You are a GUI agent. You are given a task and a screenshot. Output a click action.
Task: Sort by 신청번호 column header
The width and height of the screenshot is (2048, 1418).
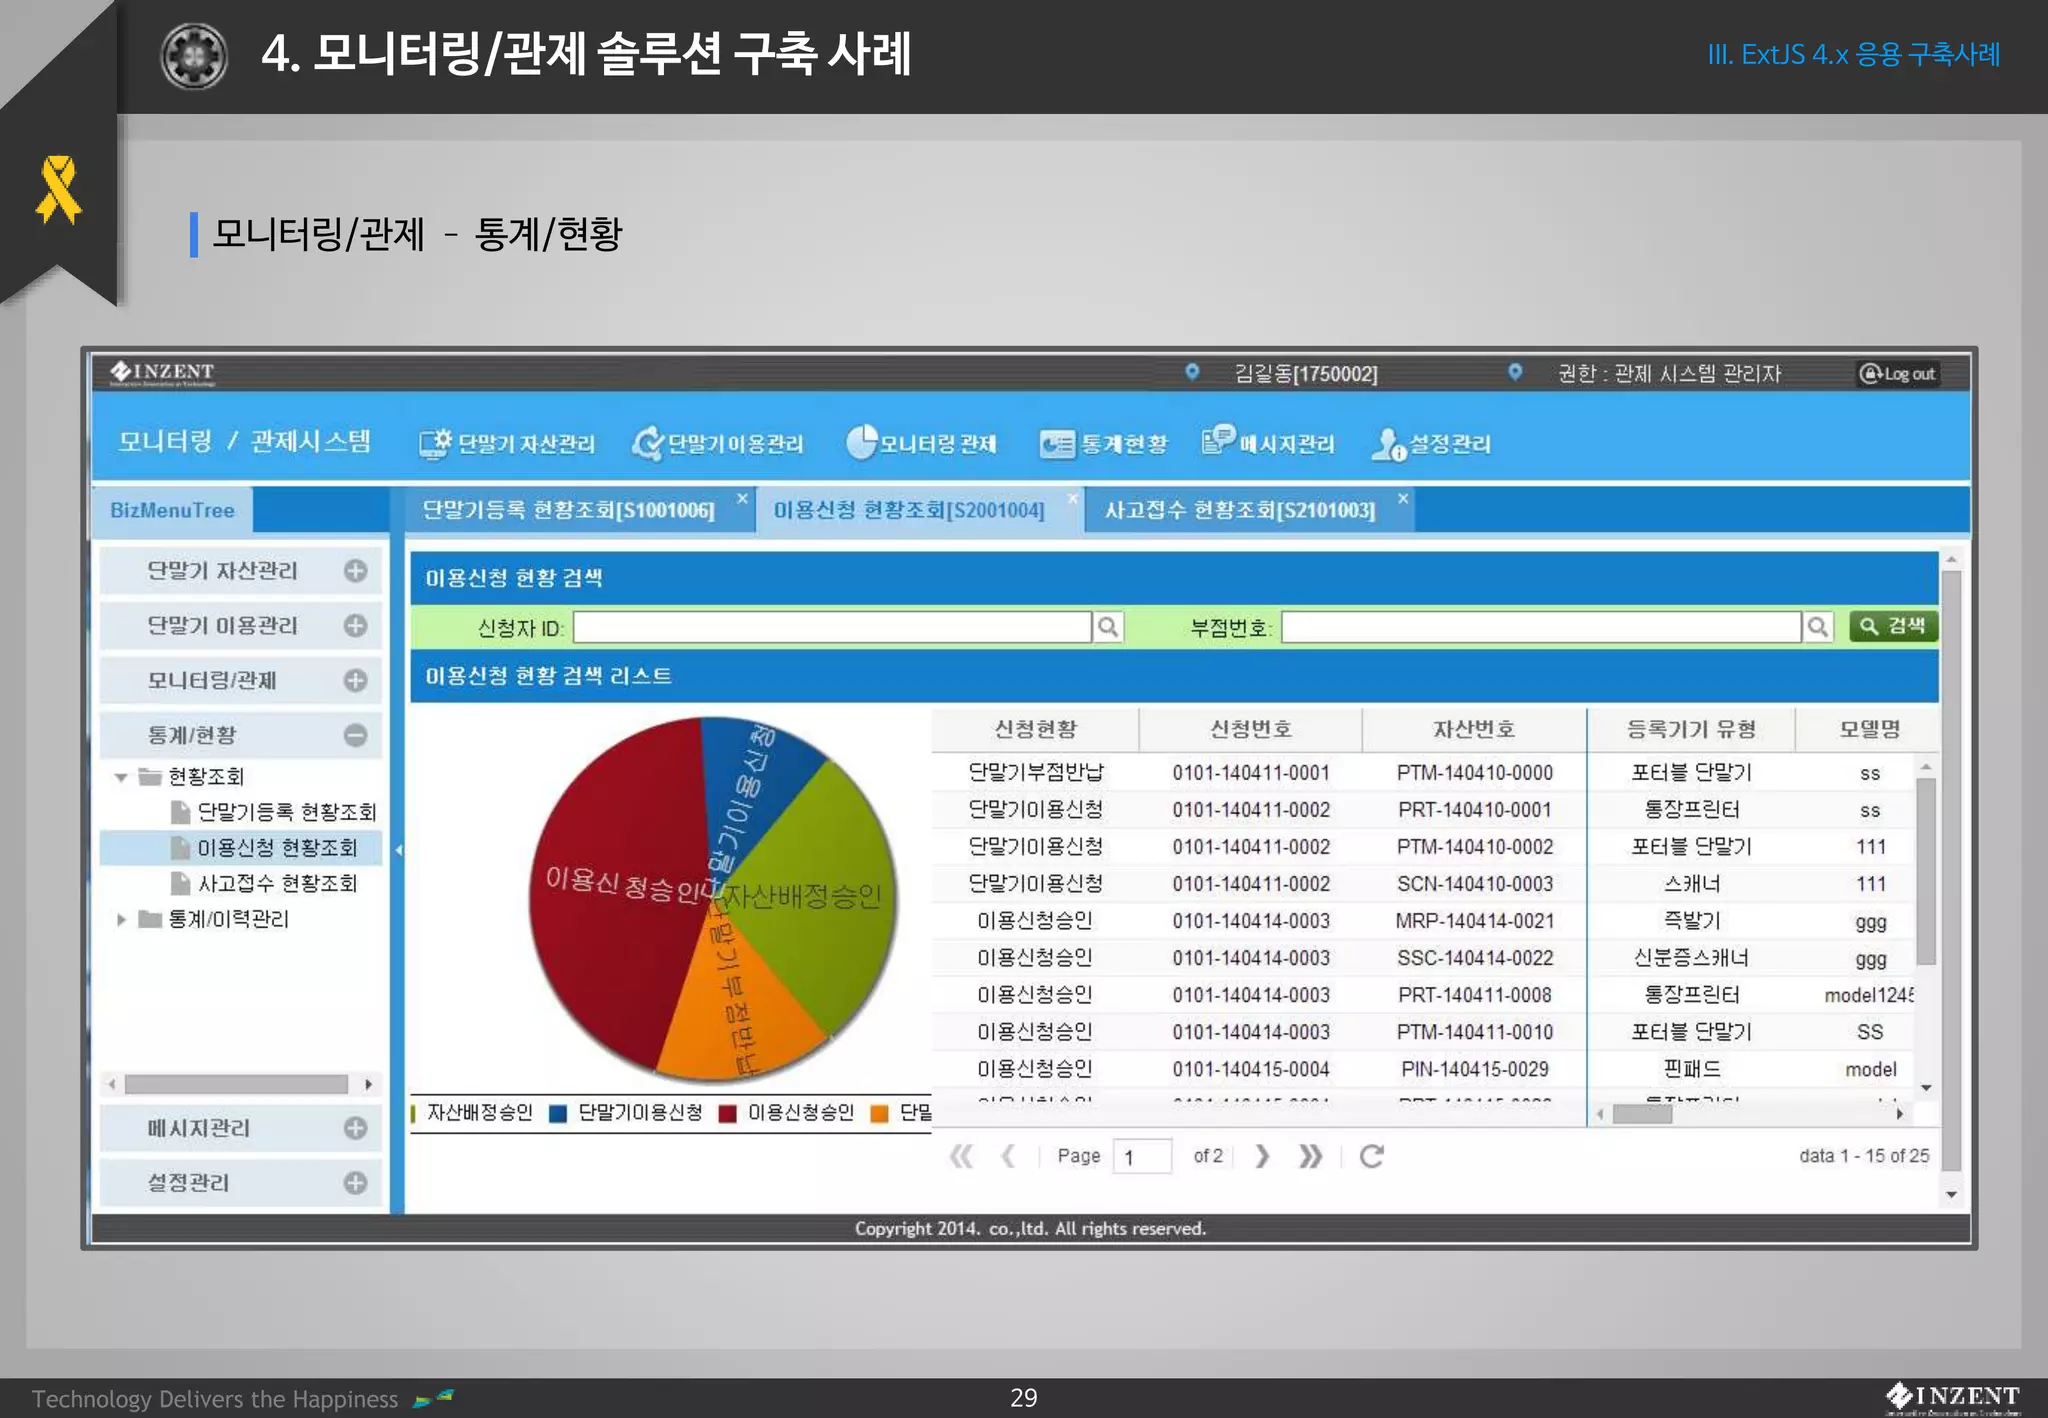pyautogui.click(x=1251, y=729)
